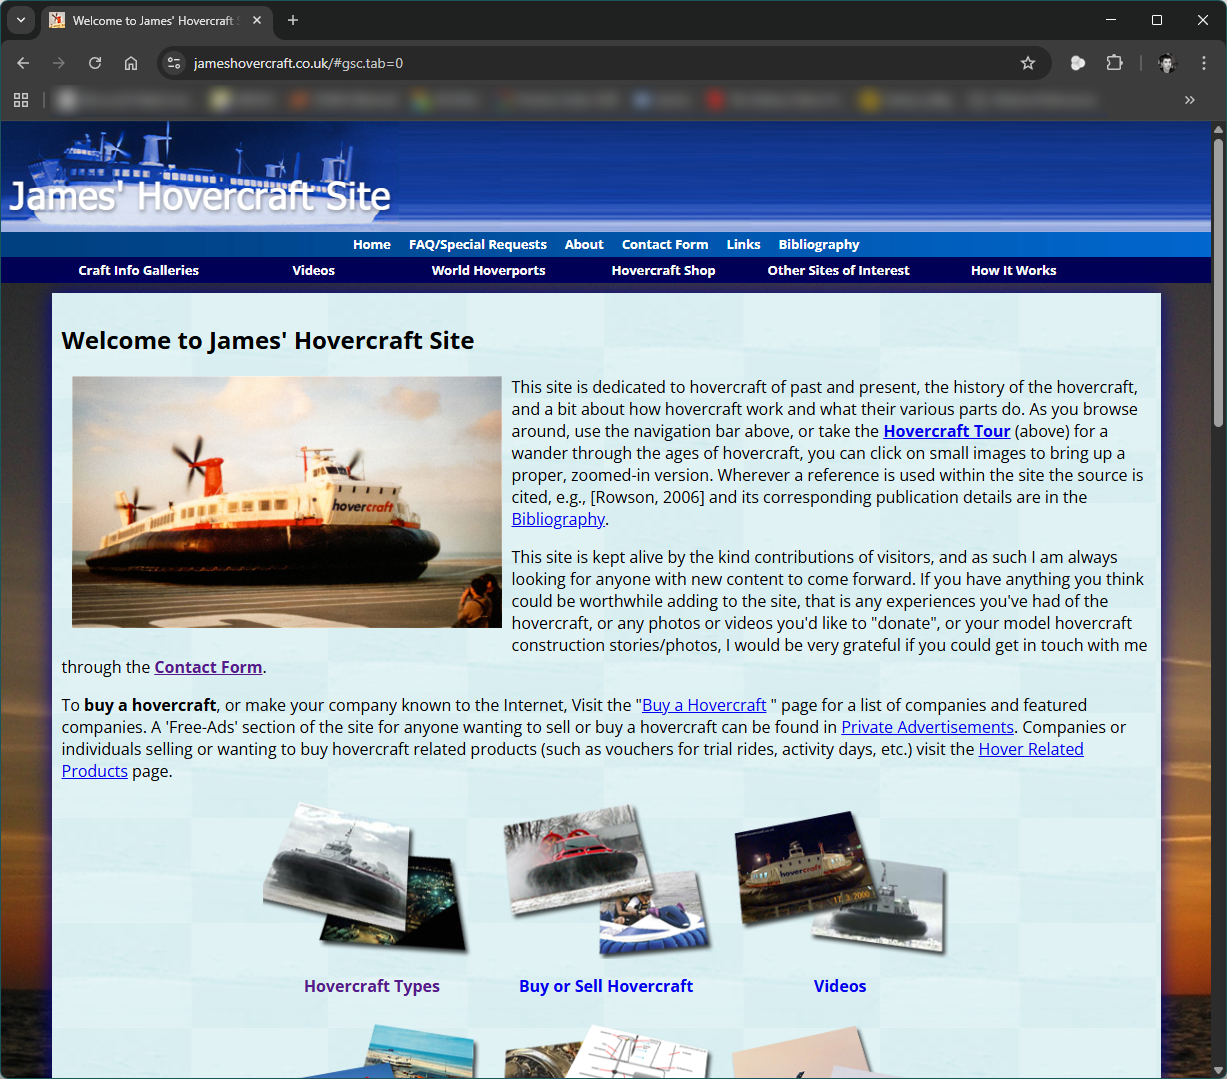The width and height of the screenshot is (1227, 1079).
Task: Show more bookmarks with the chevron
Action: (x=1190, y=100)
